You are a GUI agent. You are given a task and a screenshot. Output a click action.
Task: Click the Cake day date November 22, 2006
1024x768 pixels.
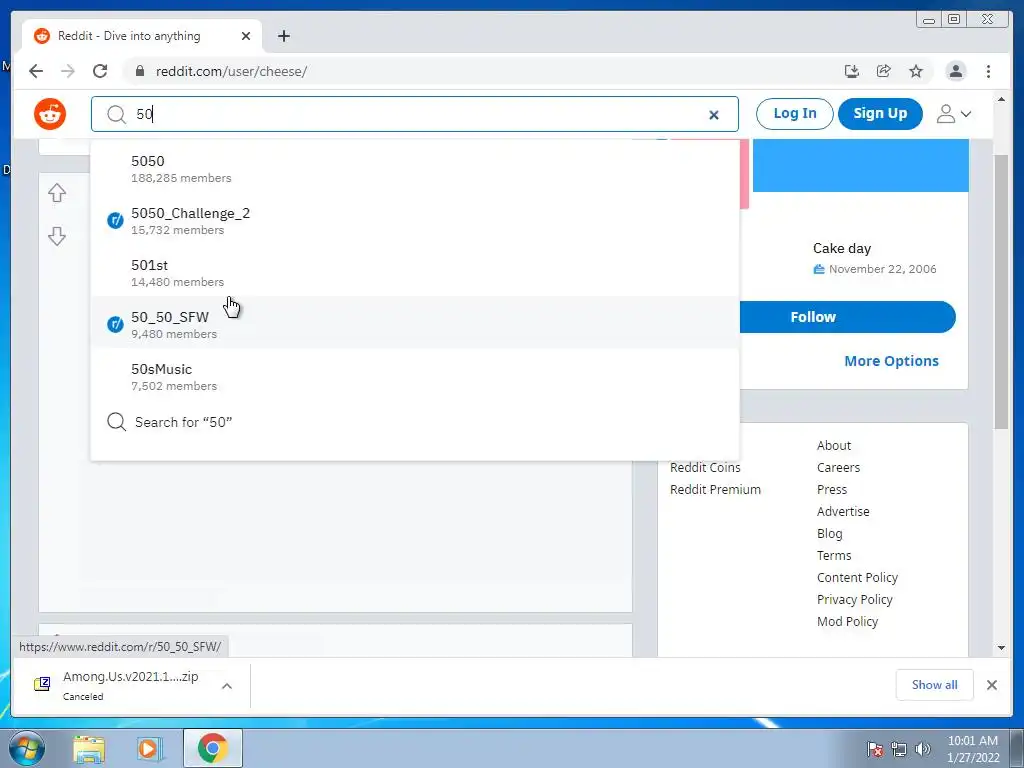pos(882,269)
